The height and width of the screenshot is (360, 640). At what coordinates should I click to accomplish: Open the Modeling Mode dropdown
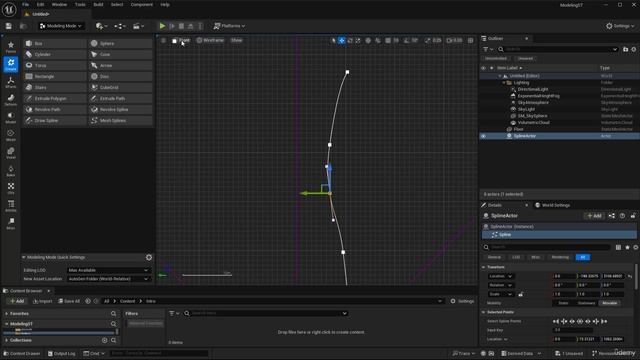point(61,26)
